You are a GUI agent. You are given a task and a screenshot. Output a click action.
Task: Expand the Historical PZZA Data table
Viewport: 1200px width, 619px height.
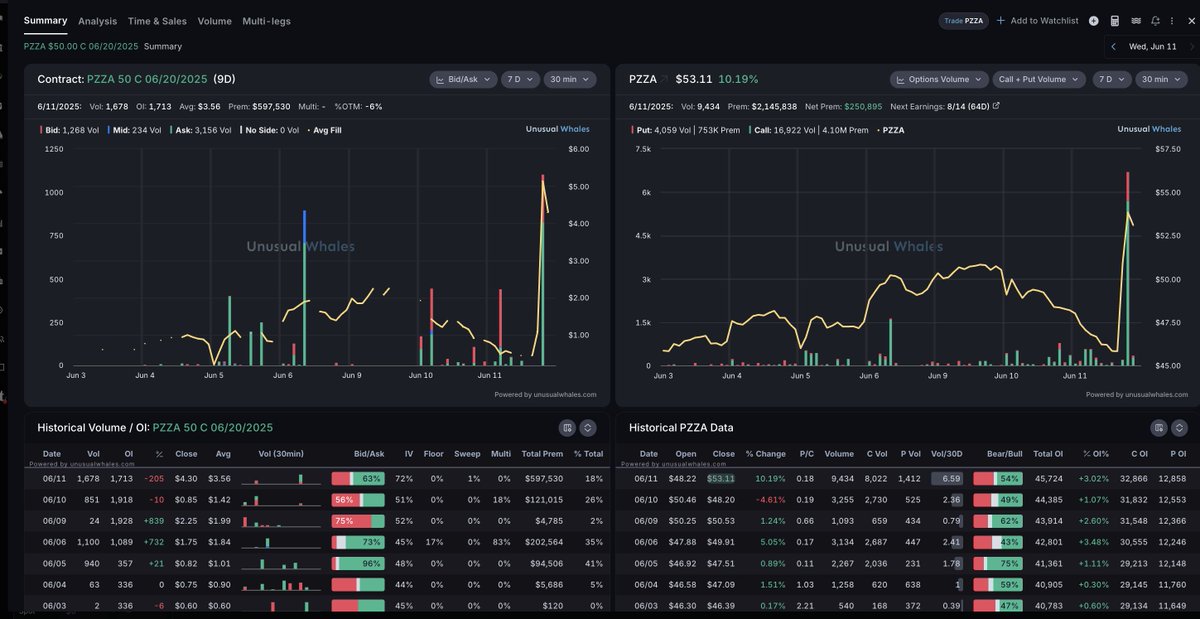click(1179, 427)
